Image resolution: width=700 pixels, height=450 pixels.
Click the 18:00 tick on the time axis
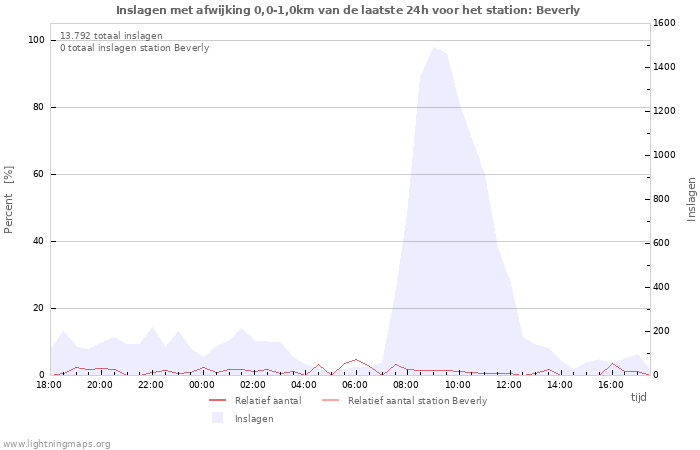[x=49, y=384]
